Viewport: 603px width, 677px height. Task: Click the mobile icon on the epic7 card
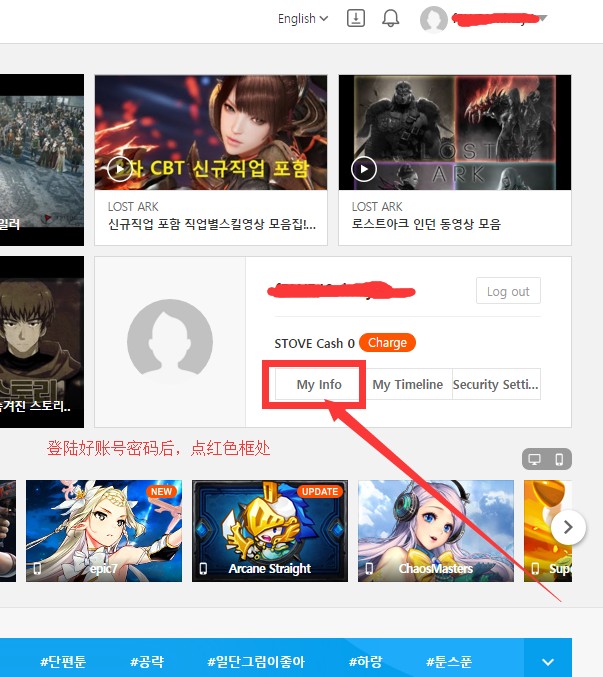pyautogui.click(x=37, y=569)
